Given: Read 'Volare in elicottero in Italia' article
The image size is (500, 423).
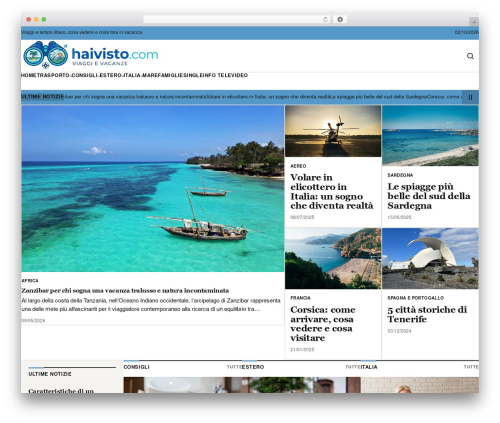Looking at the screenshot, I should tap(332, 192).
